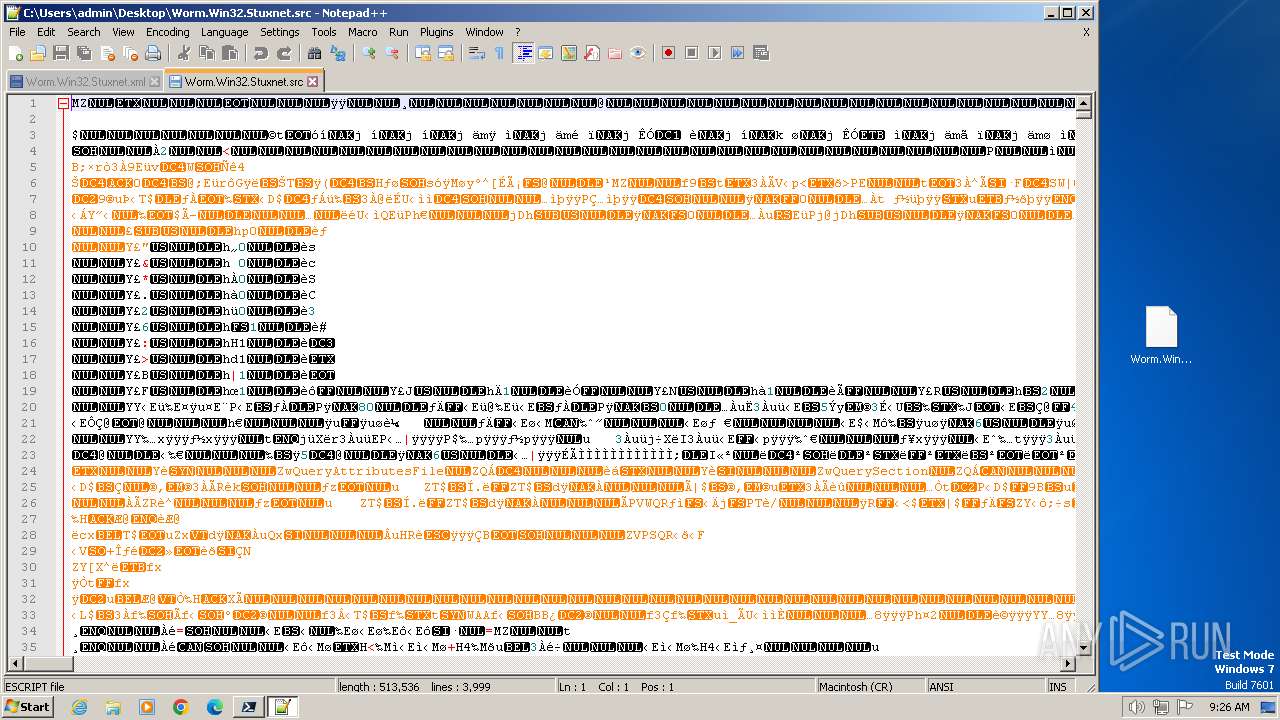Open Folder as Workspace icon
1280x720 pixels.
coord(615,53)
